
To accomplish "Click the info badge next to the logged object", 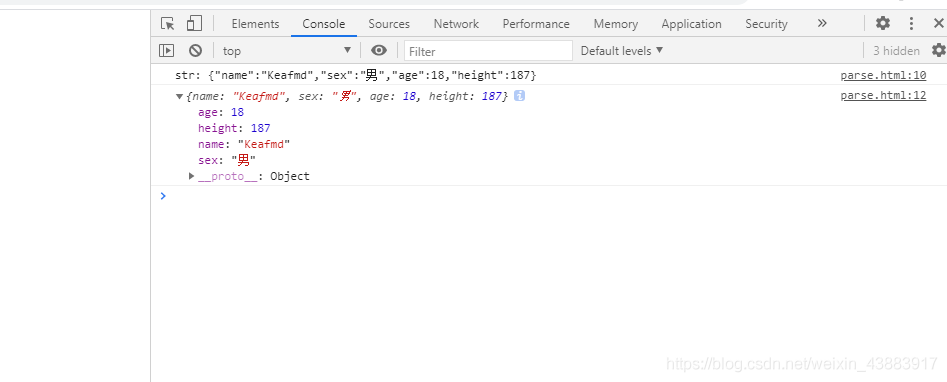I will tap(519, 96).
